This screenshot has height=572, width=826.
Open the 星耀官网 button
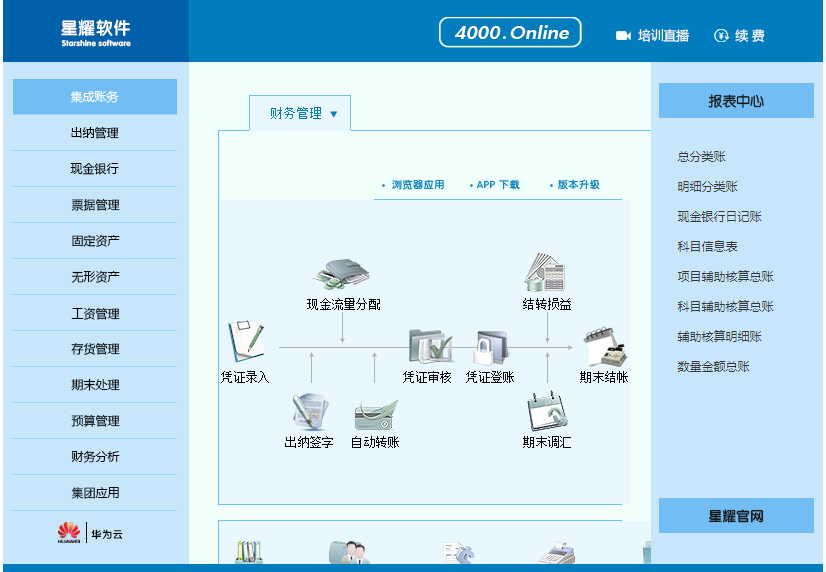pos(736,516)
